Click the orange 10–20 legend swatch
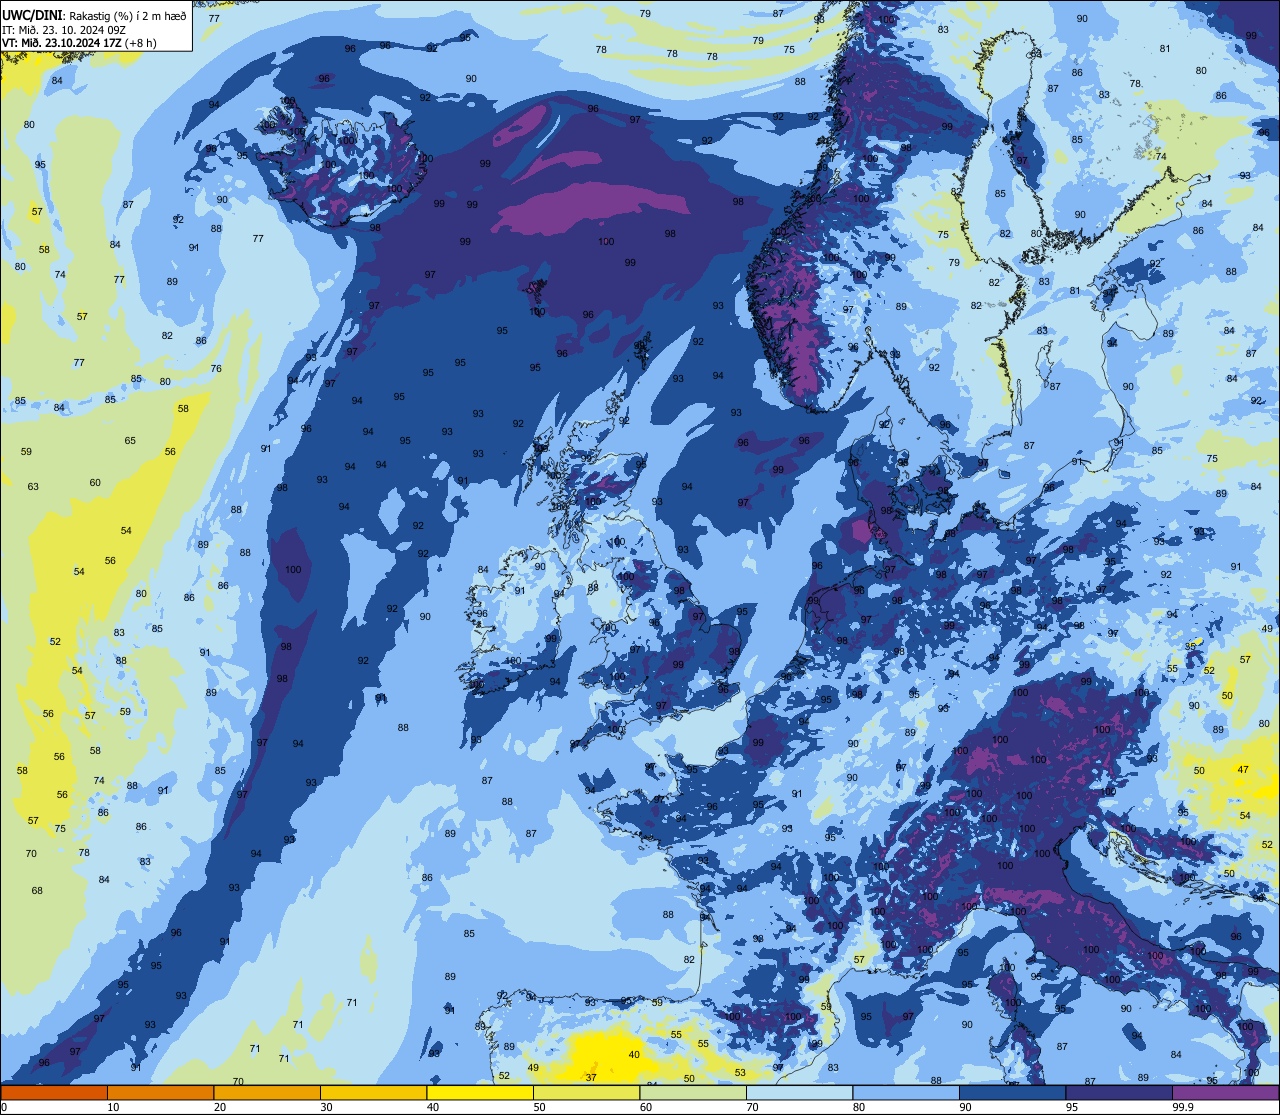Screen dimensions: 1280x1115 tap(160, 1093)
